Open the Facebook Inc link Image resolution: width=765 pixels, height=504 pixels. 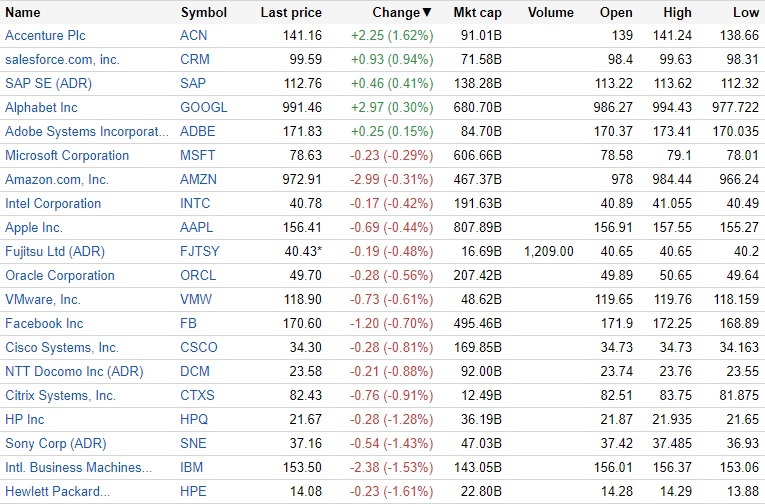(x=44, y=323)
